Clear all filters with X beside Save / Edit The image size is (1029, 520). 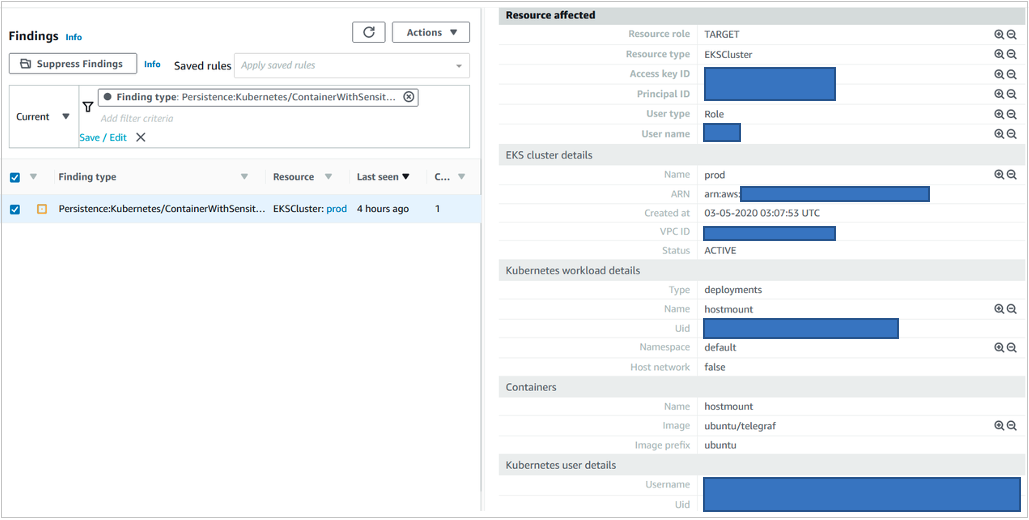(x=141, y=138)
